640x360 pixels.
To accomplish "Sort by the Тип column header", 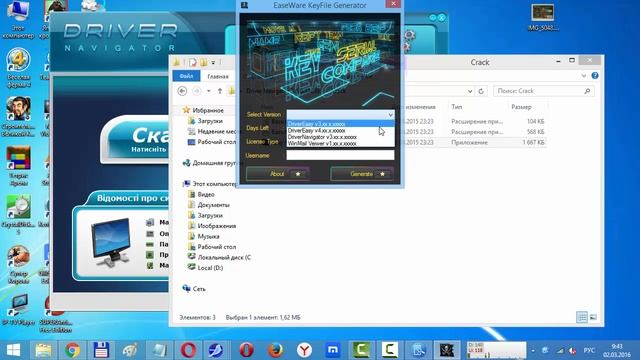I will 457,107.
